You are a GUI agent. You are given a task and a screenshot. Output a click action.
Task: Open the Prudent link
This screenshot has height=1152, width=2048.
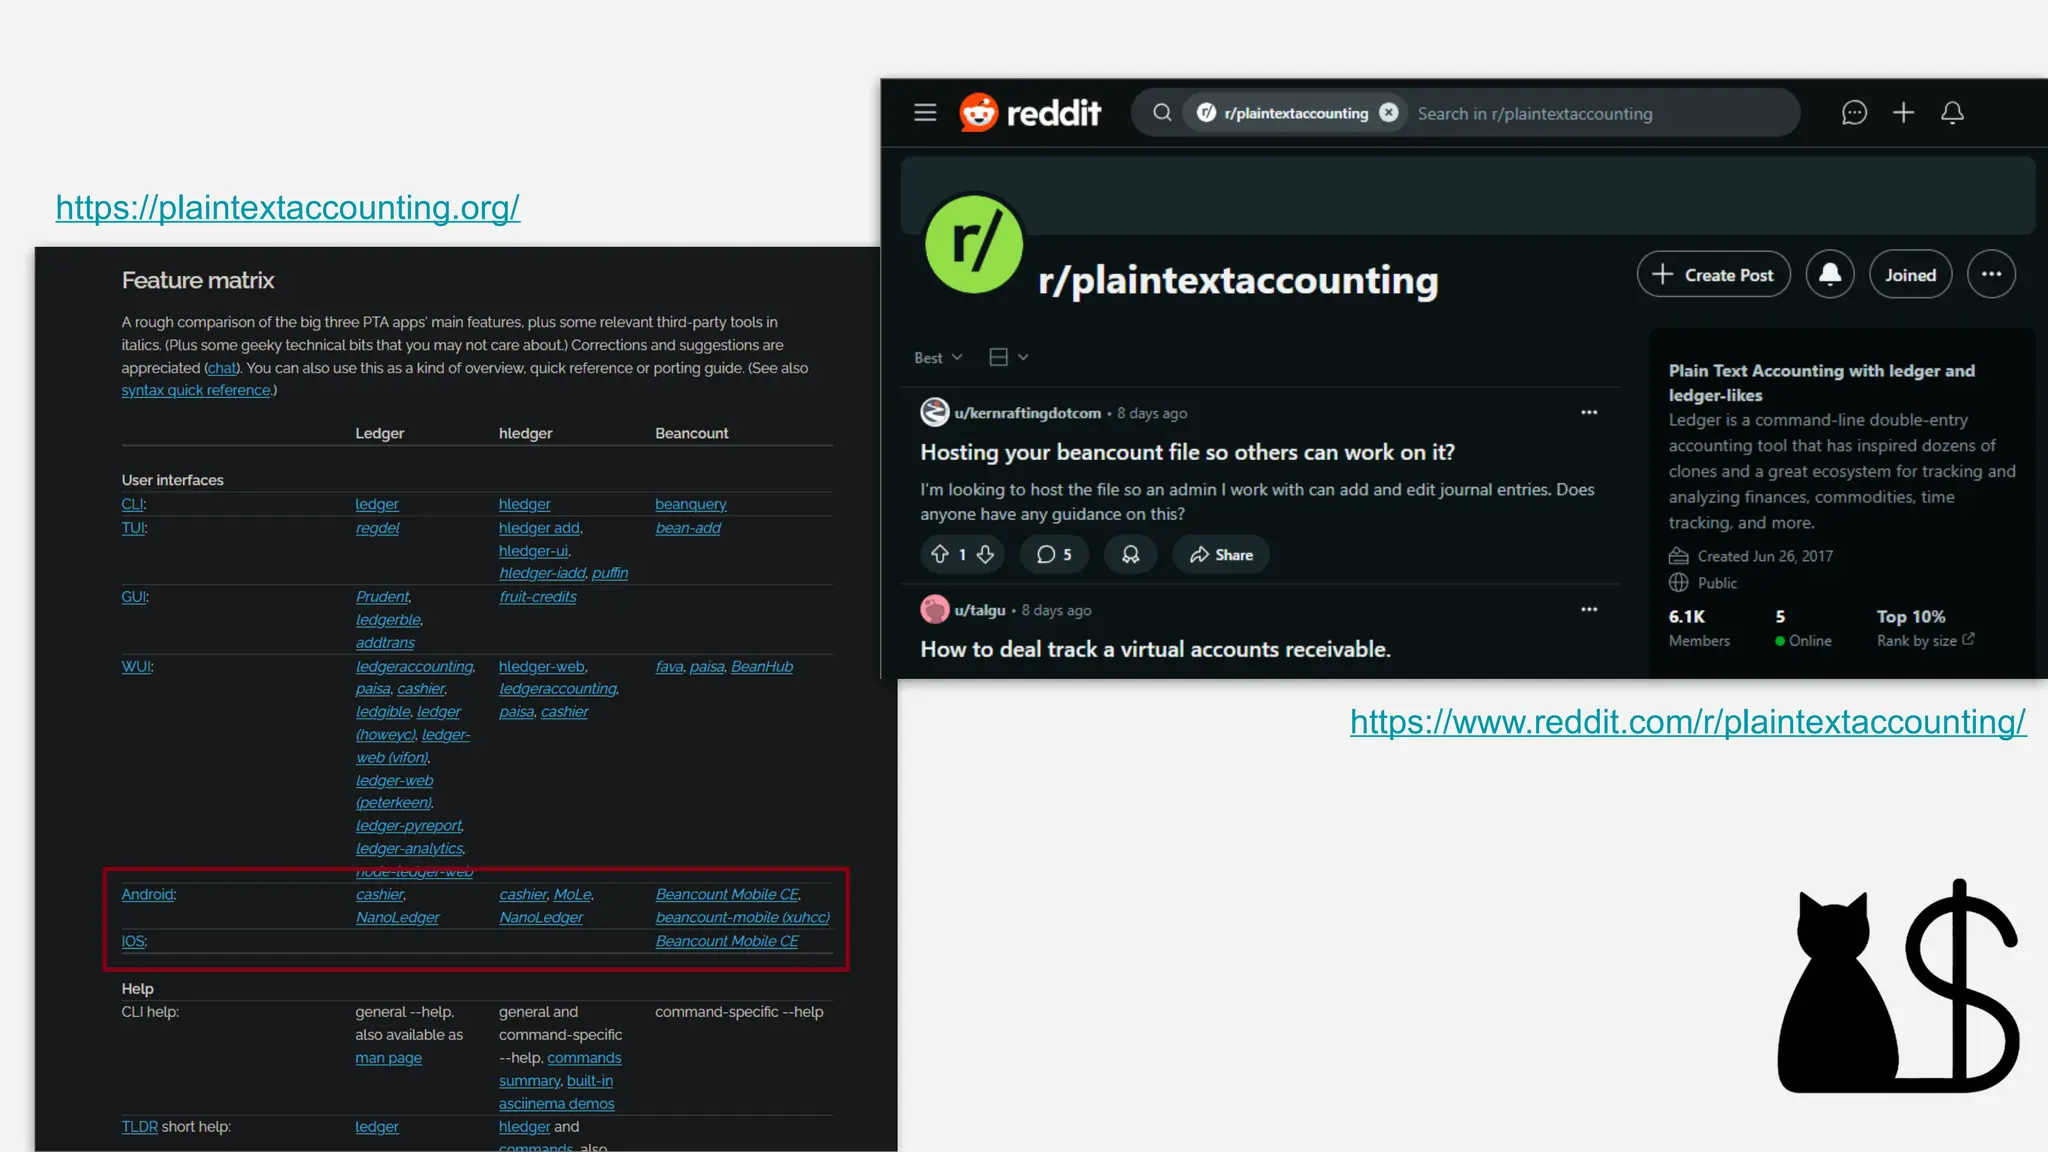coord(382,597)
